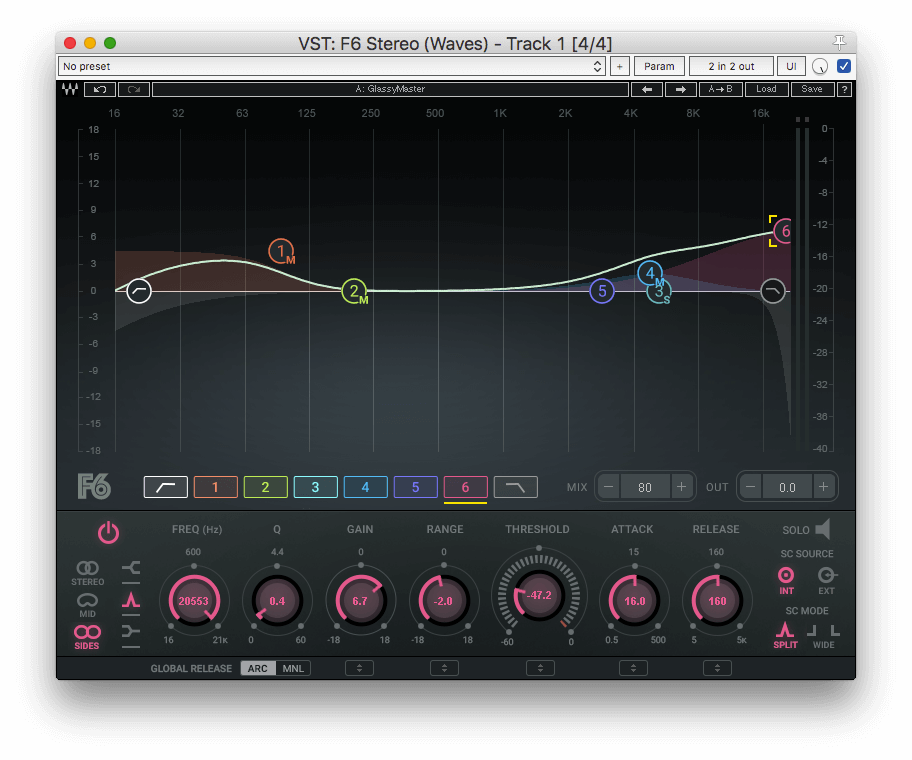Open the 2 in 2 out routing menu
Image resolution: width=912 pixels, height=760 pixels.
(x=731, y=66)
